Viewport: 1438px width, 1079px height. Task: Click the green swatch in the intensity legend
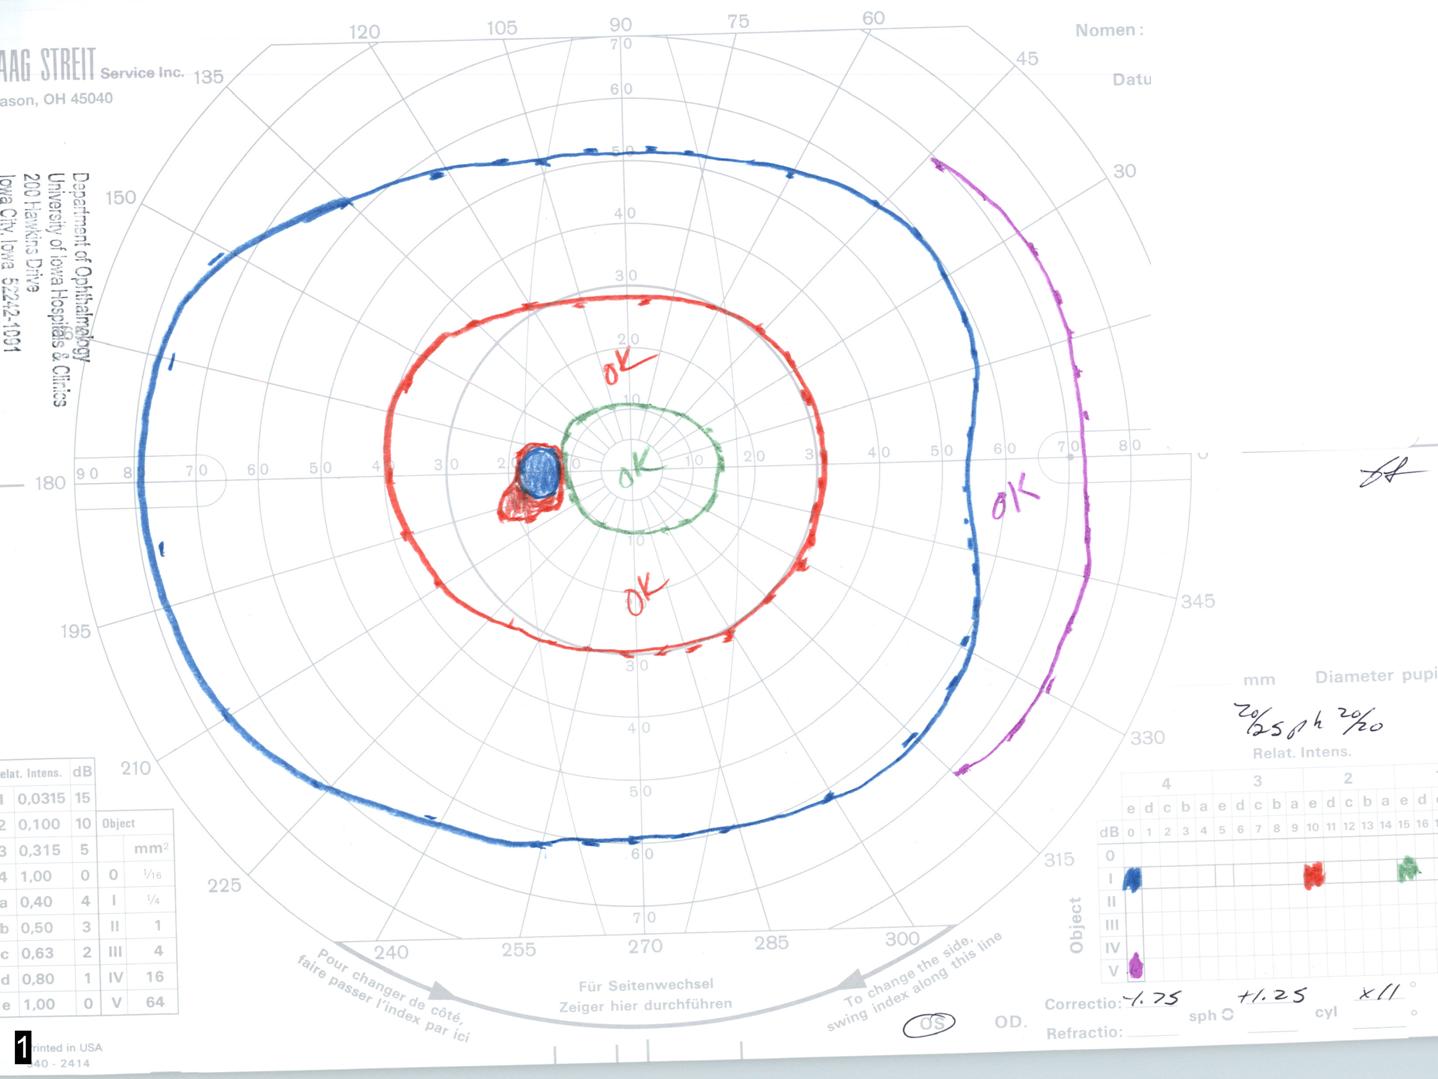[x=1408, y=869]
